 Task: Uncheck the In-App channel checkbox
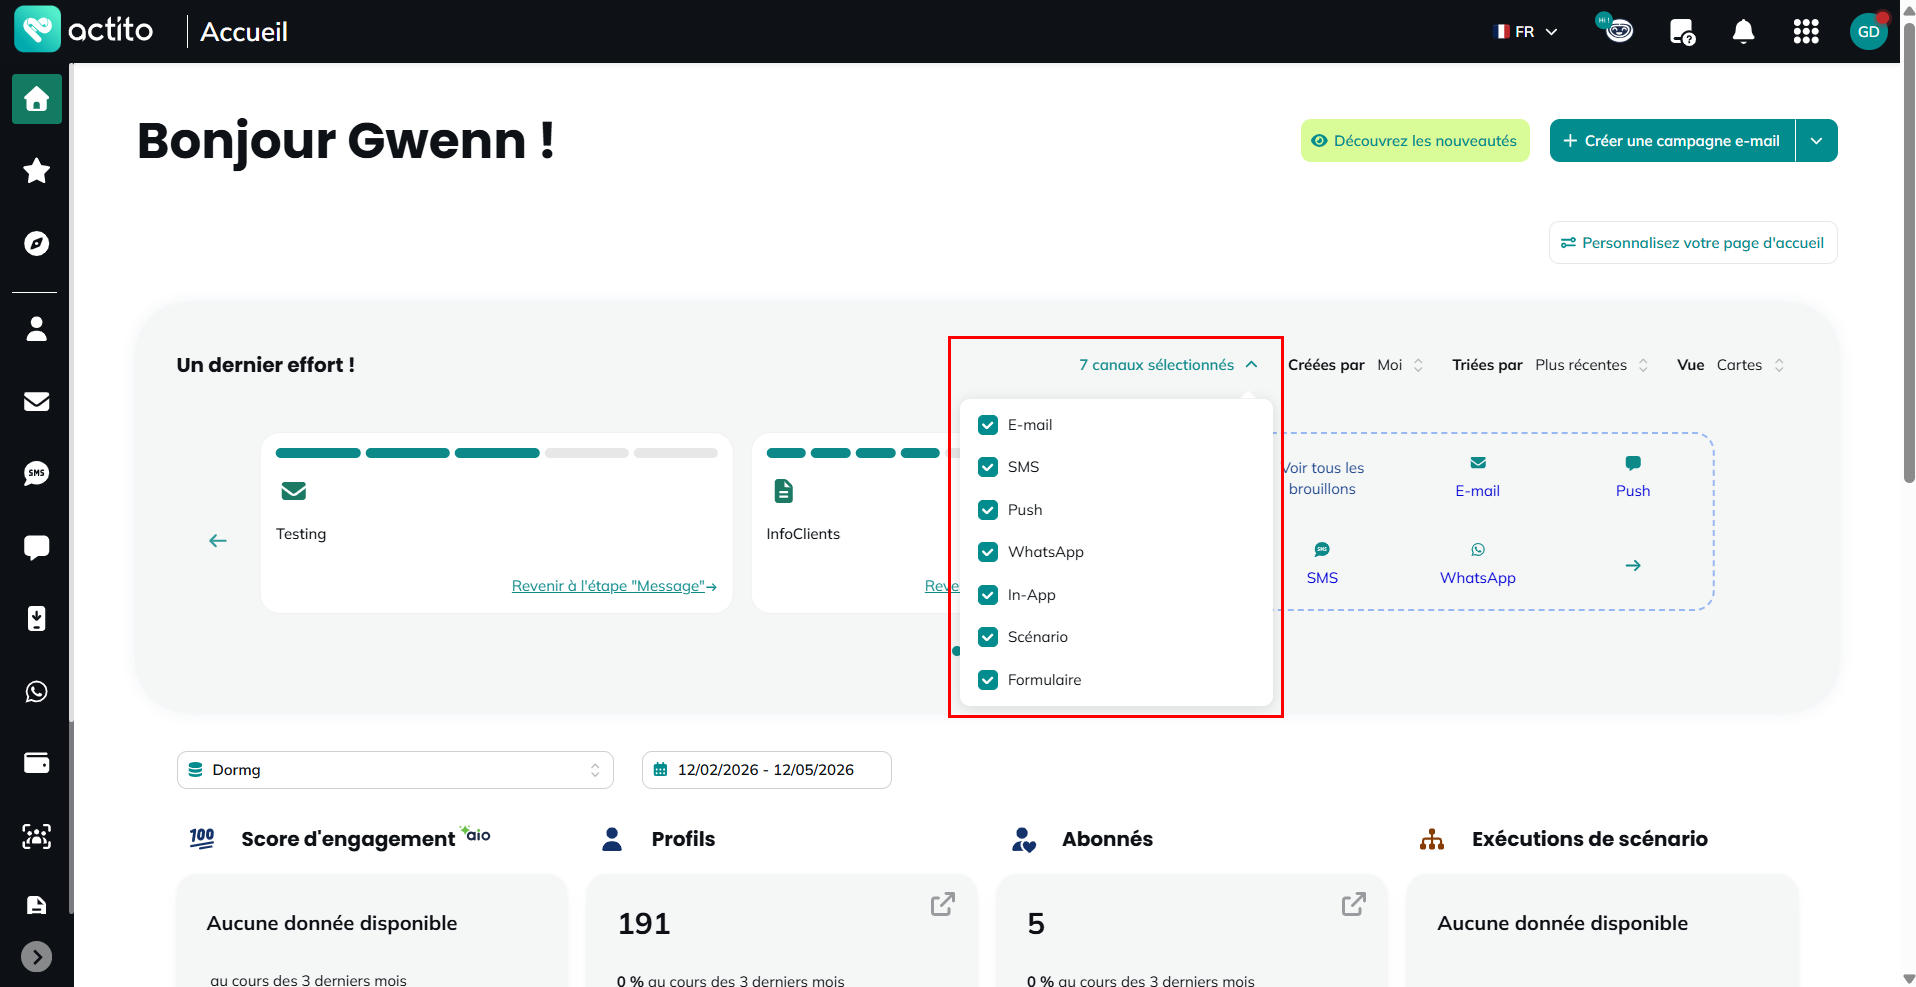(988, 595)
